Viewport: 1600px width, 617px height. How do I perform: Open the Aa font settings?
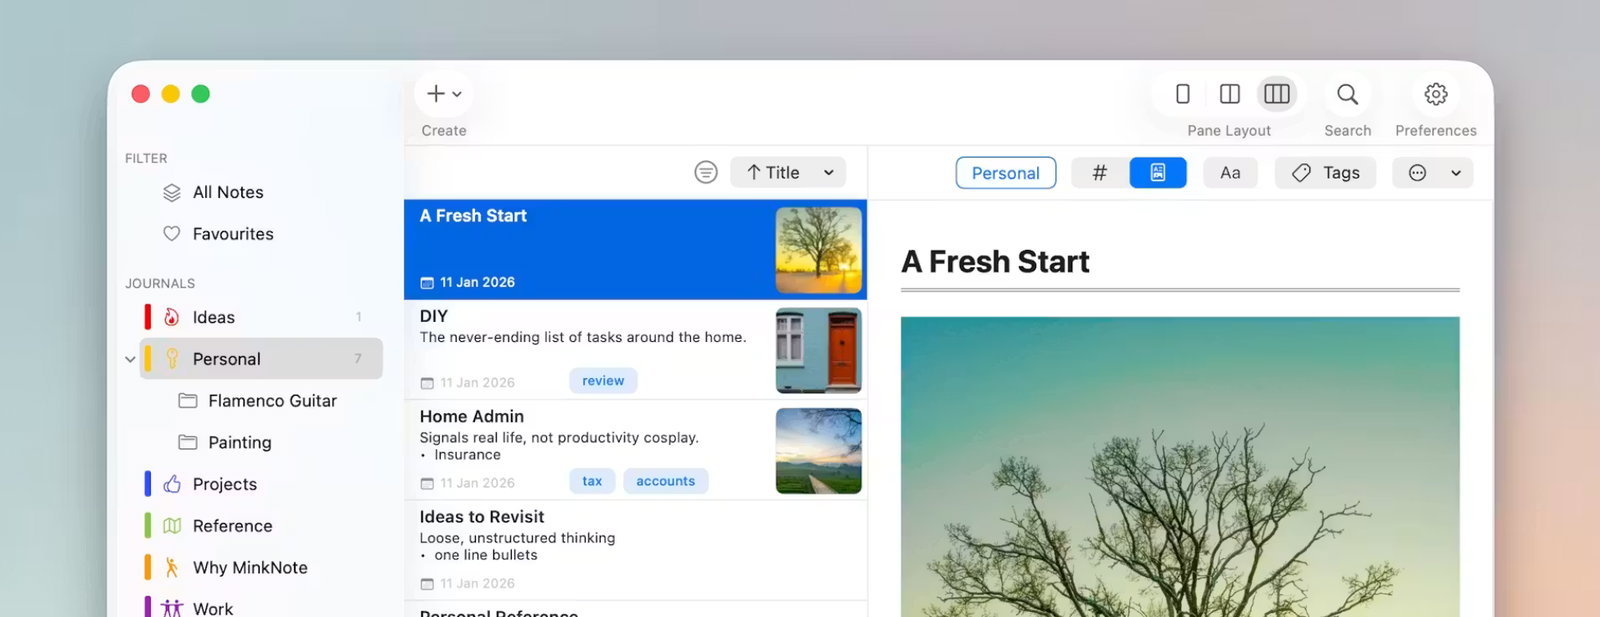click(1231, 173)
